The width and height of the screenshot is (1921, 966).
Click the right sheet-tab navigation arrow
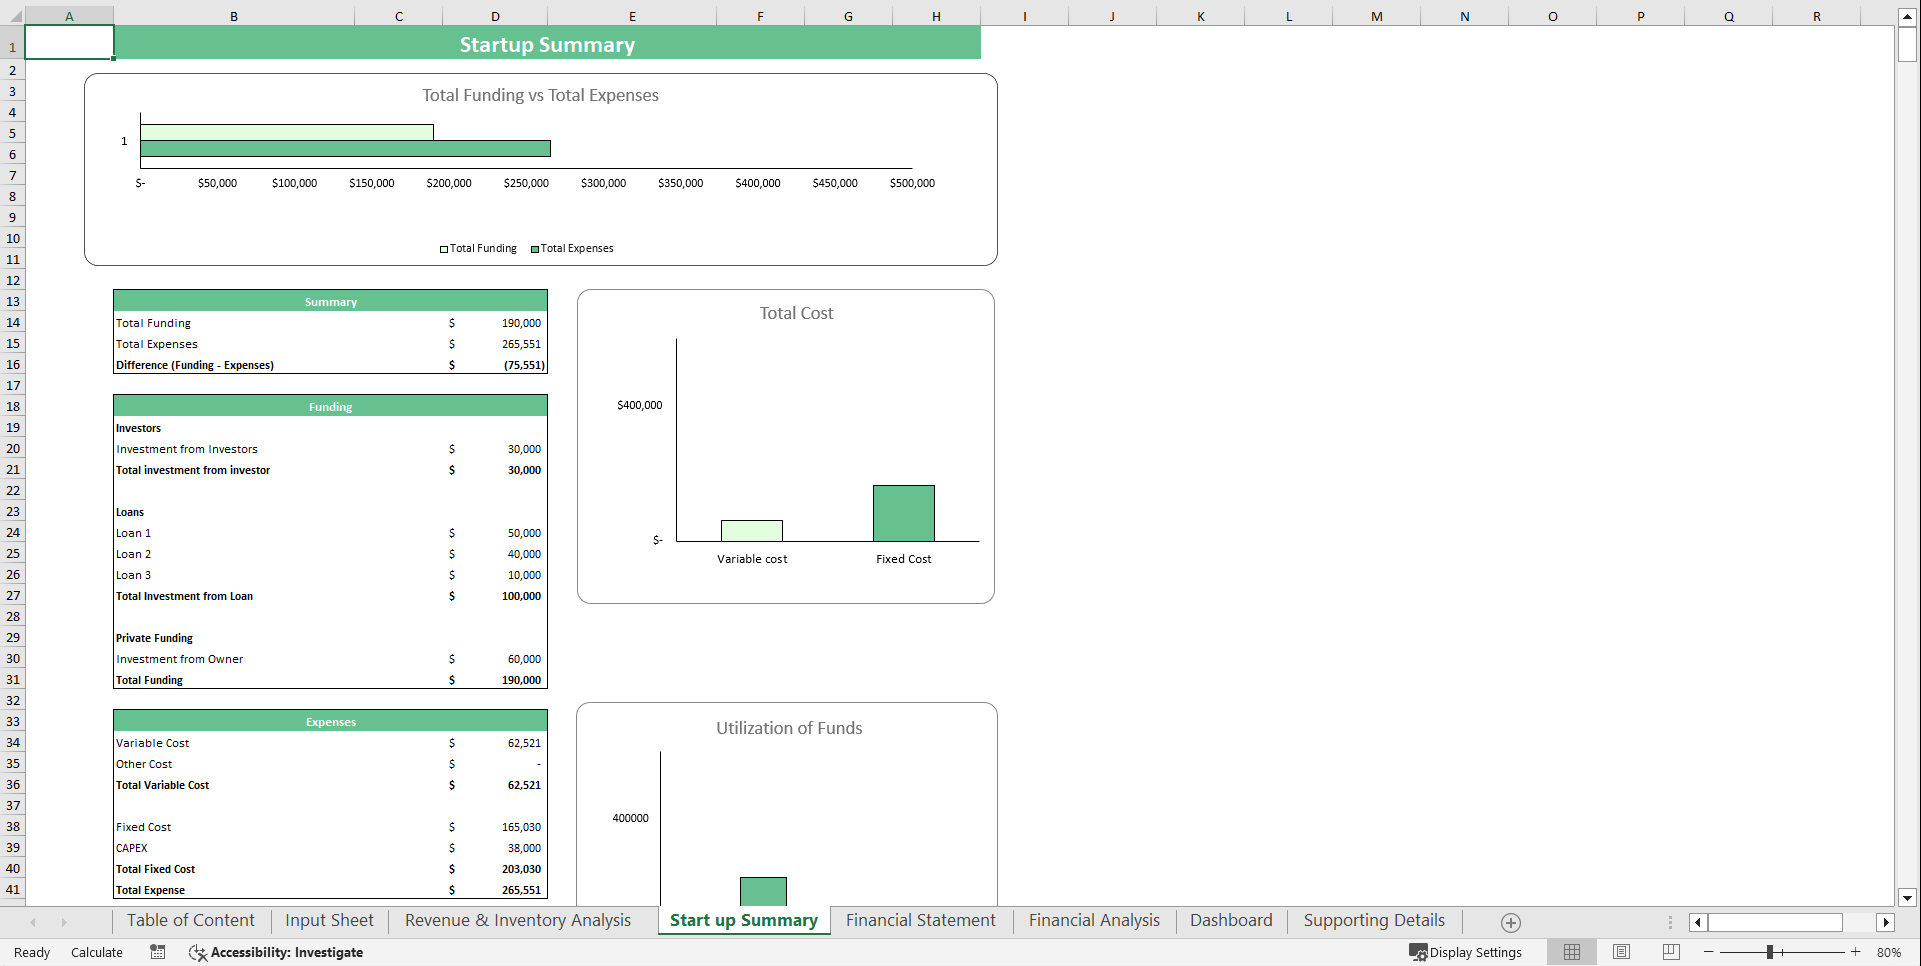tap(64, 922)
